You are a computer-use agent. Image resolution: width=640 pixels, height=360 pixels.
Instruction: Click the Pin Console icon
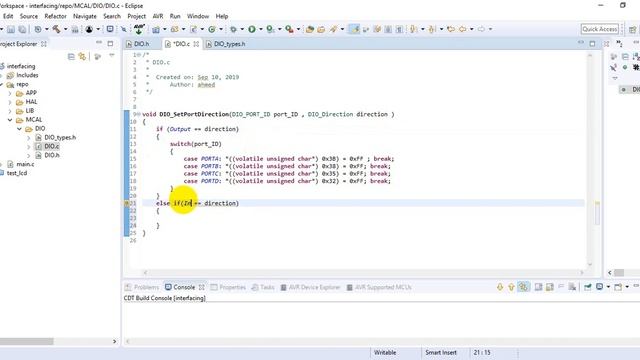coord(587,287)
